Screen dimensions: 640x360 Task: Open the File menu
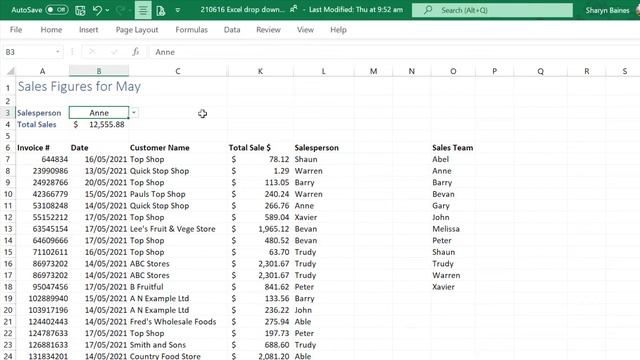click(16, 30)
